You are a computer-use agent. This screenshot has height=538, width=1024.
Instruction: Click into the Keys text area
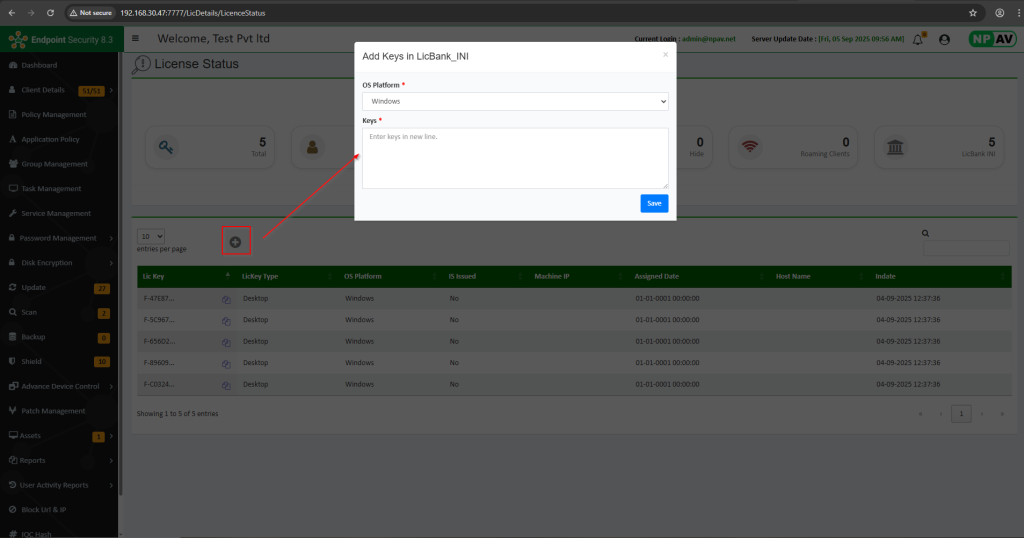(x=515, y=158)
